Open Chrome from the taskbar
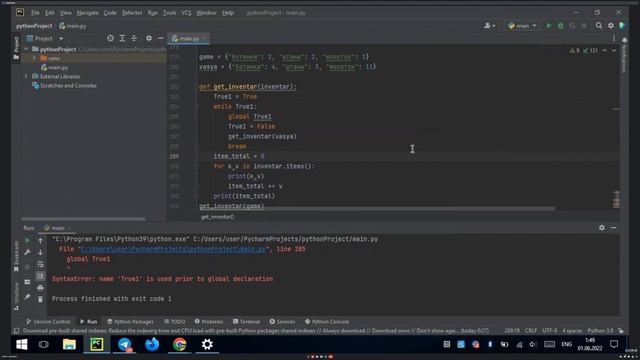This screenshot has width=640, height=360. tap(180, 344)
